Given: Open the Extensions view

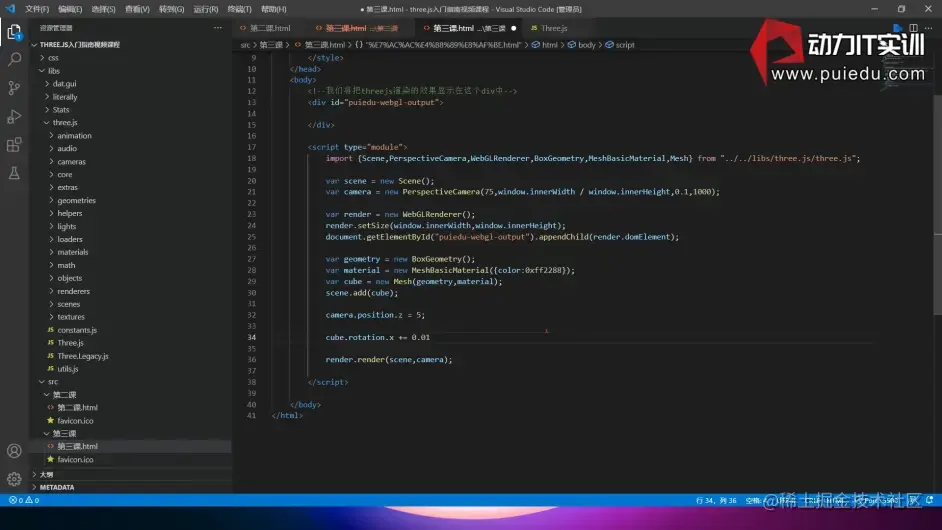Looking at the screenshot, I should 14,145.
